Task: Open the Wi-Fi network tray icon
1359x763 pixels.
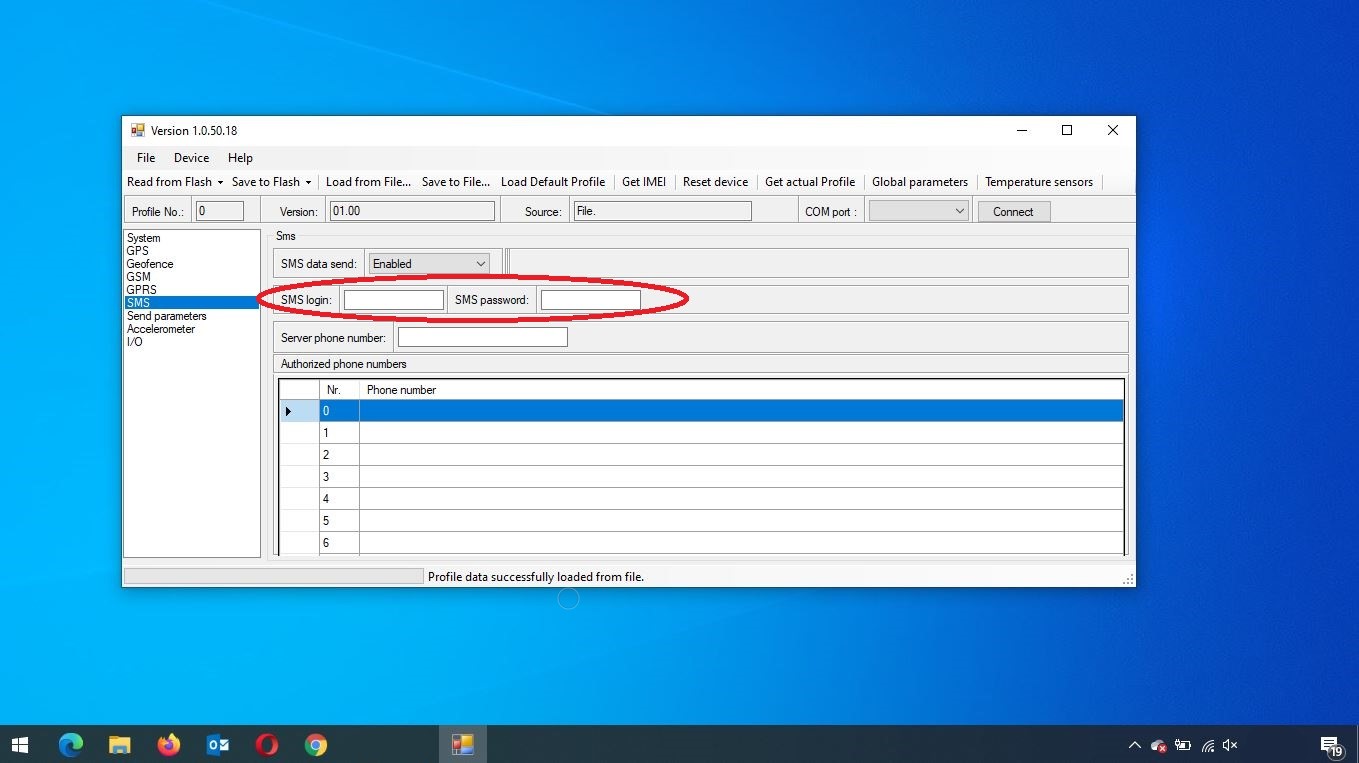Action: click(1208, 745)
